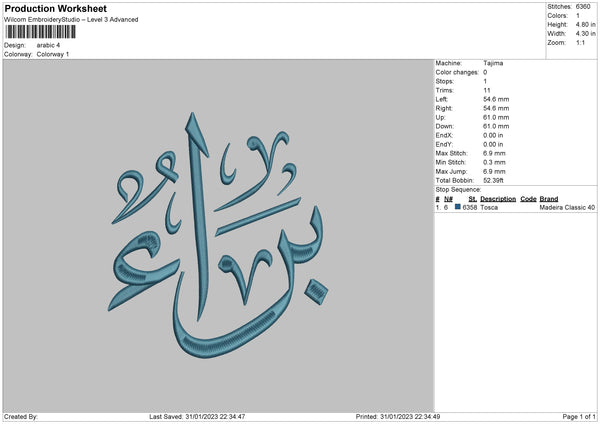Screen dimensions: 600x424
Task: Click the Stitches value 6360
Action: coord(581,7)
